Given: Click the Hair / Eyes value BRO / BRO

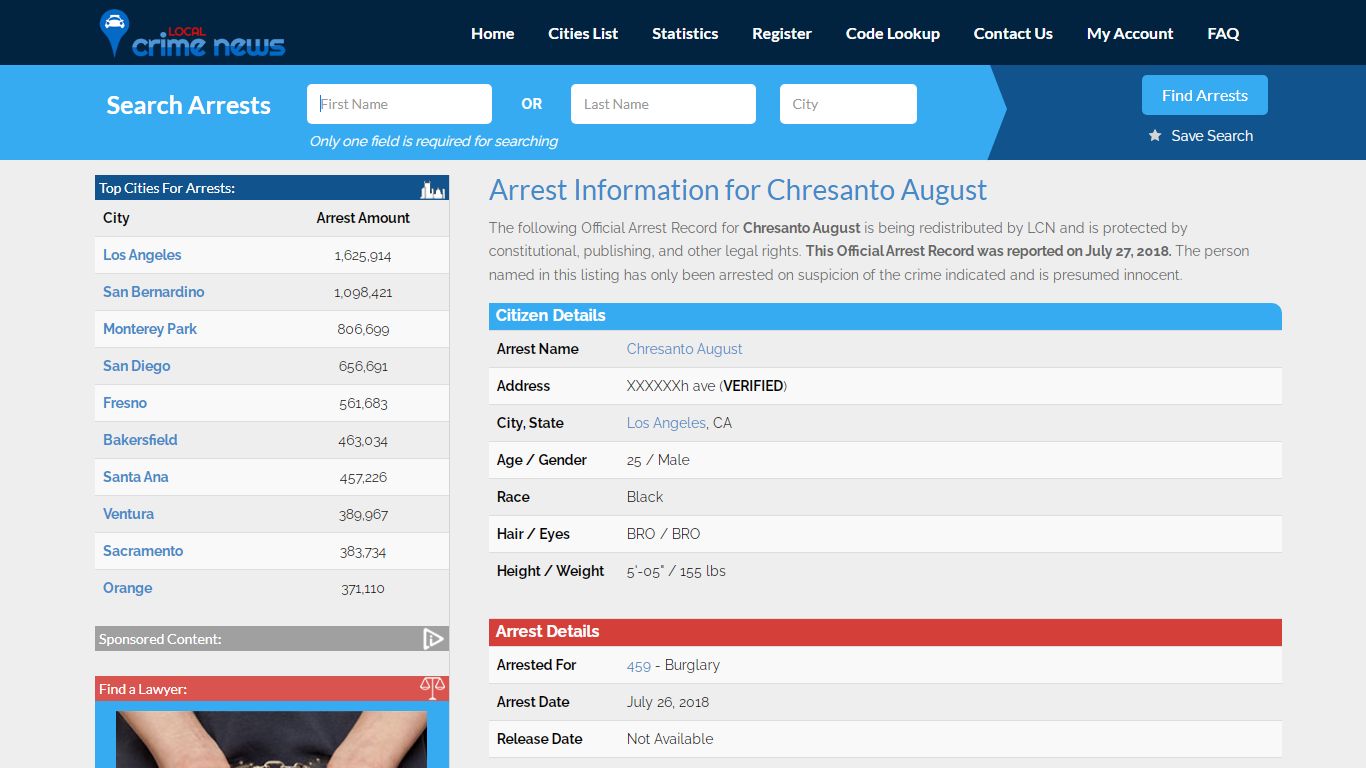Looking at the screenshot, I should 663,534.
